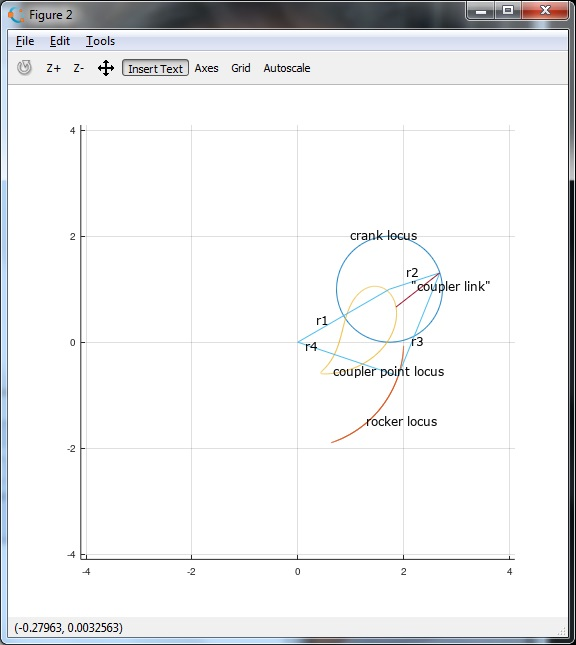576x645 pixels.
Task: Click the 'coupler point locus' label
Action: click(388, 372)
